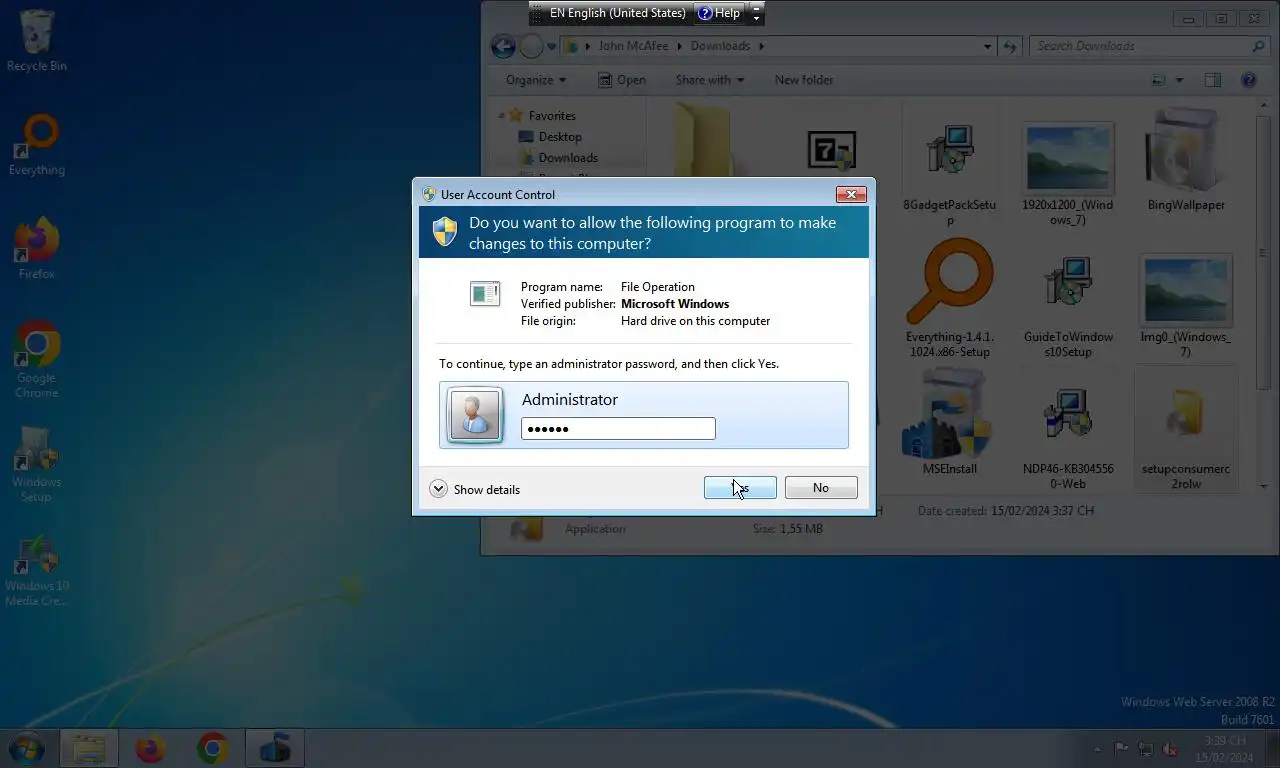Open the view options dropdown arrow
This screenshot has width=1280, height=768.
click(x=1179, y=80)
